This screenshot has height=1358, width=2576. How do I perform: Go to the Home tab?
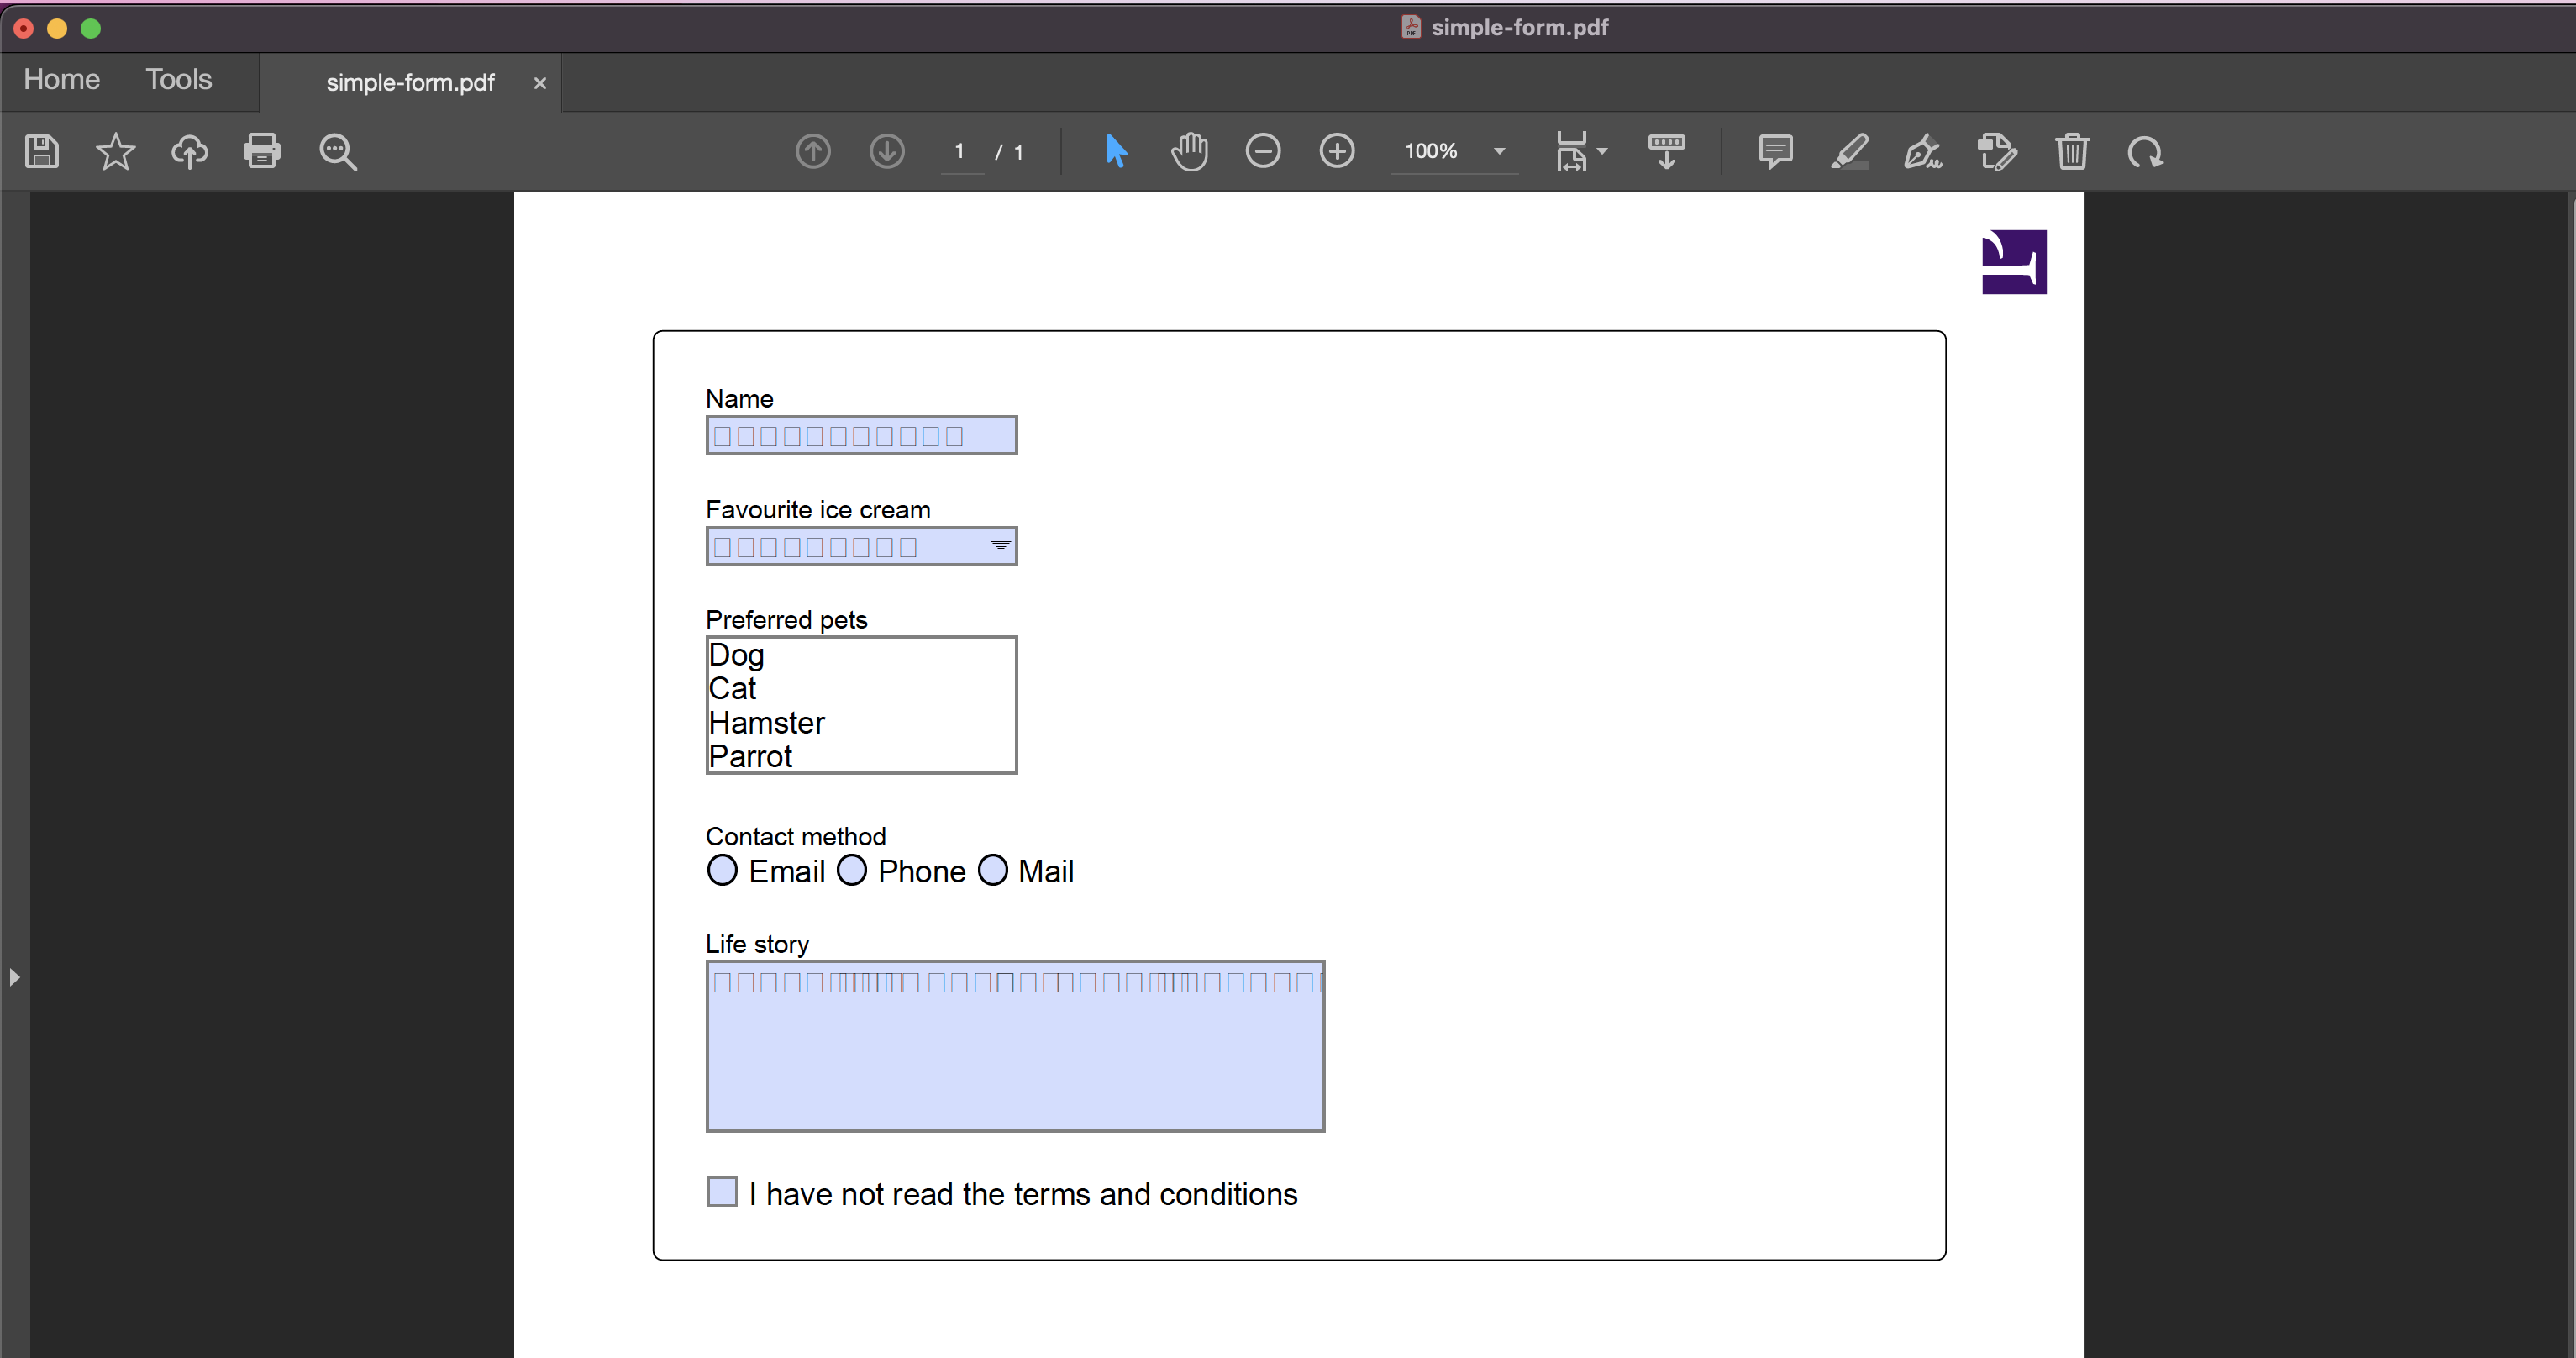(x=61, y=79)
